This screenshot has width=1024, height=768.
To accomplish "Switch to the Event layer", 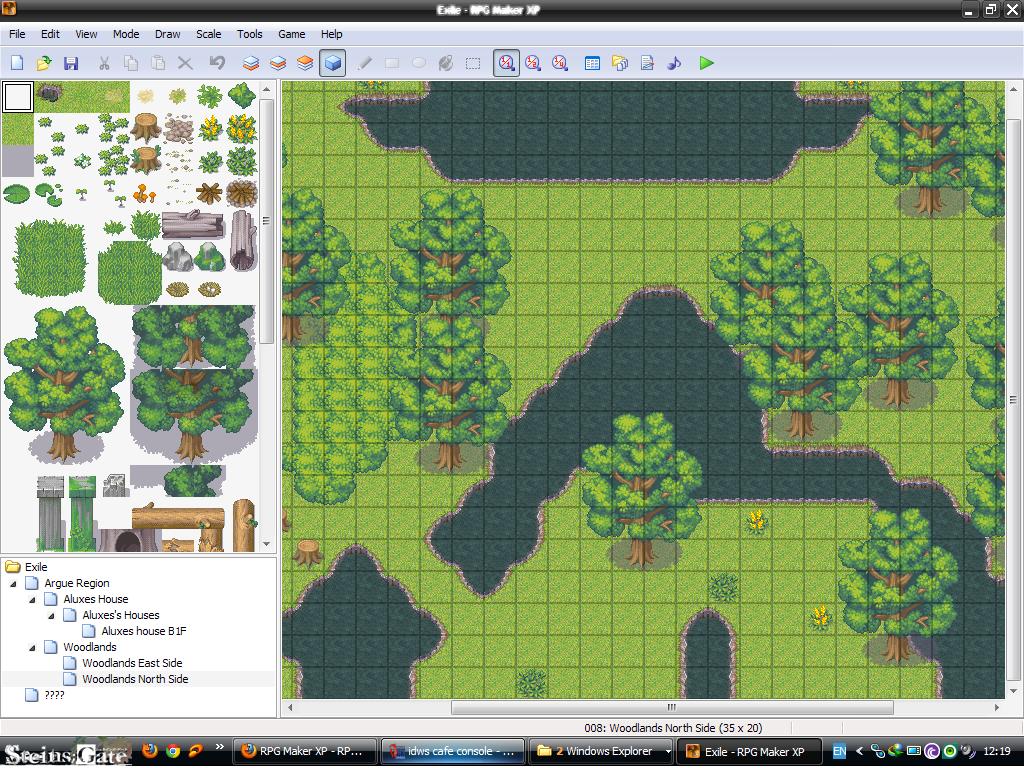I will [x=334, y=63].
